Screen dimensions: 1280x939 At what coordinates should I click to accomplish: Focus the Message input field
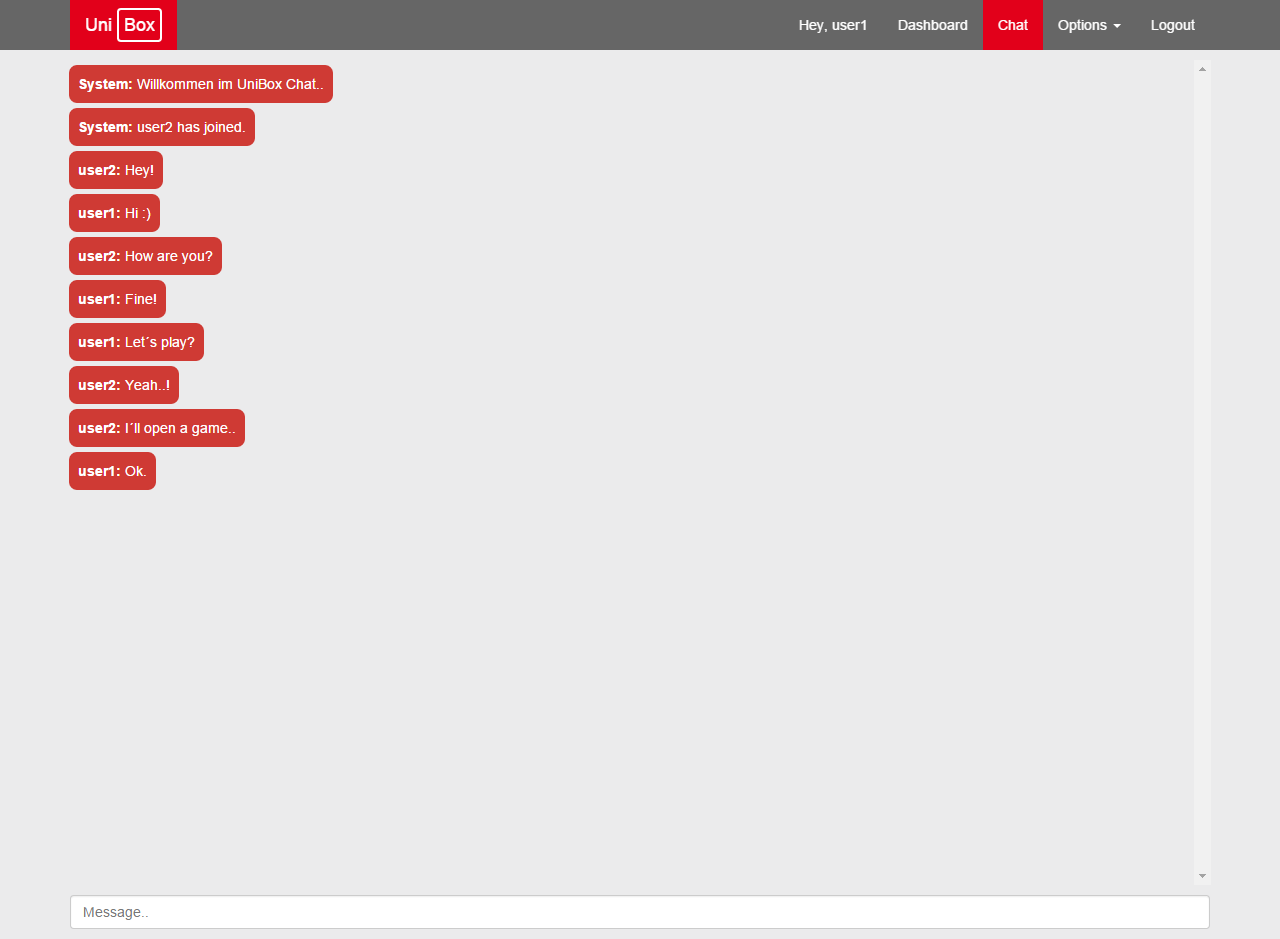[x=640, y=912]
